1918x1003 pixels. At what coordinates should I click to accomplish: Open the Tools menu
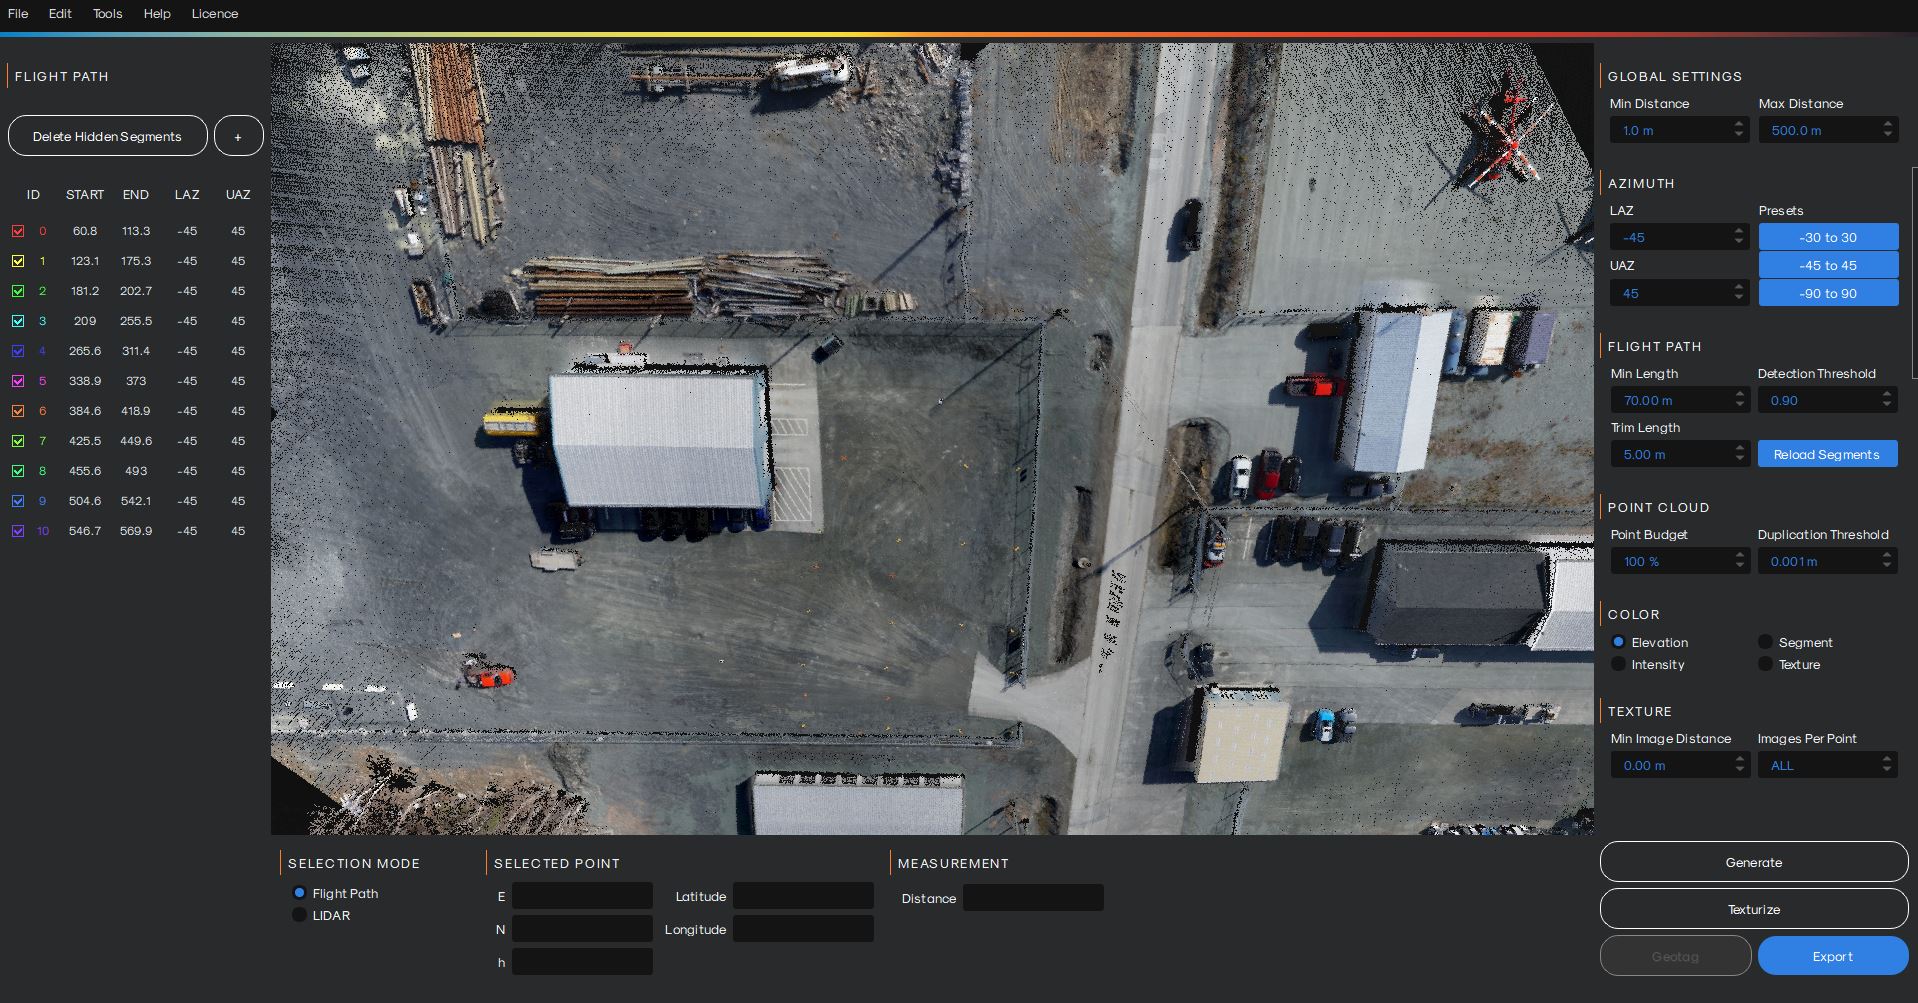click(107, 14)
